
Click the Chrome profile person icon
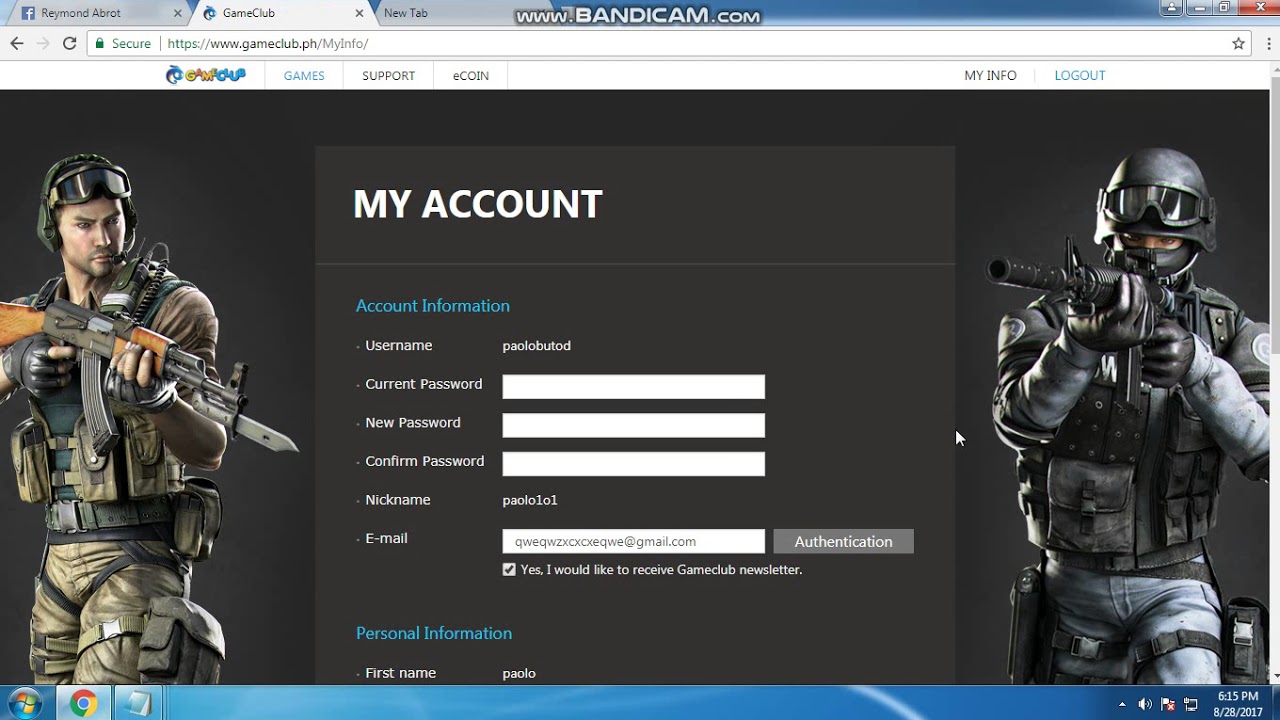click(x=1172, y=8)
